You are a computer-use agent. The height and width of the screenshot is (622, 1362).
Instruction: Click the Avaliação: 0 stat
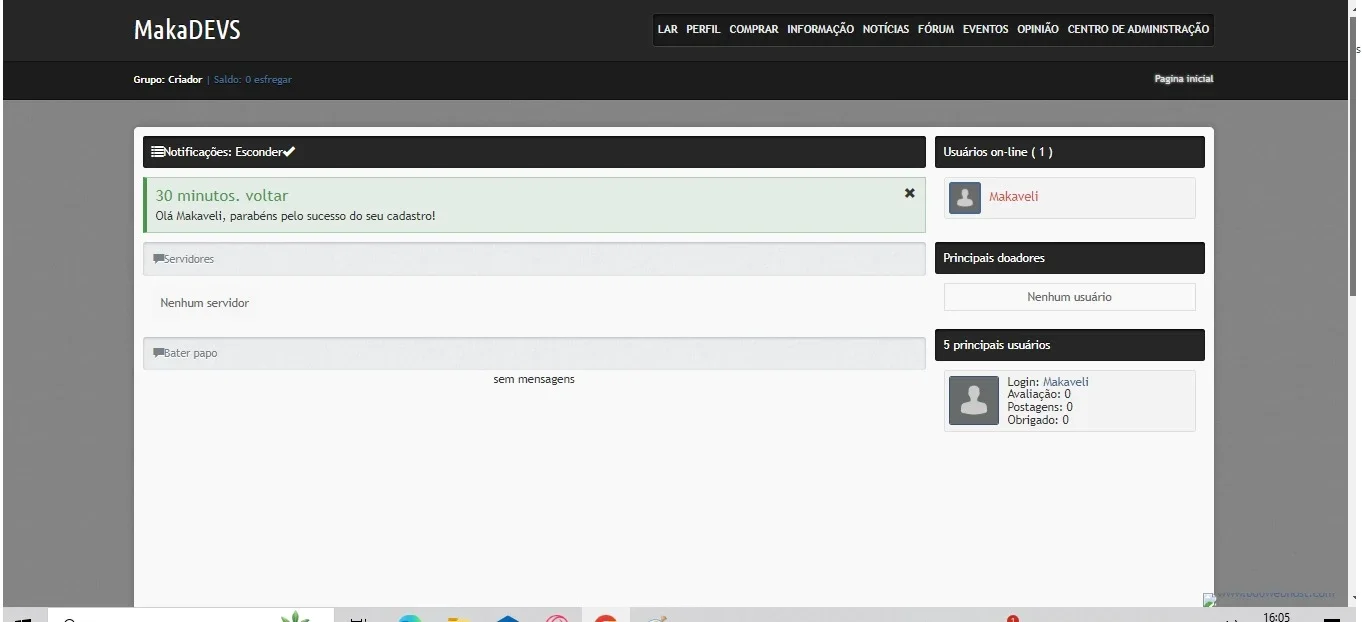point(1040,395)
